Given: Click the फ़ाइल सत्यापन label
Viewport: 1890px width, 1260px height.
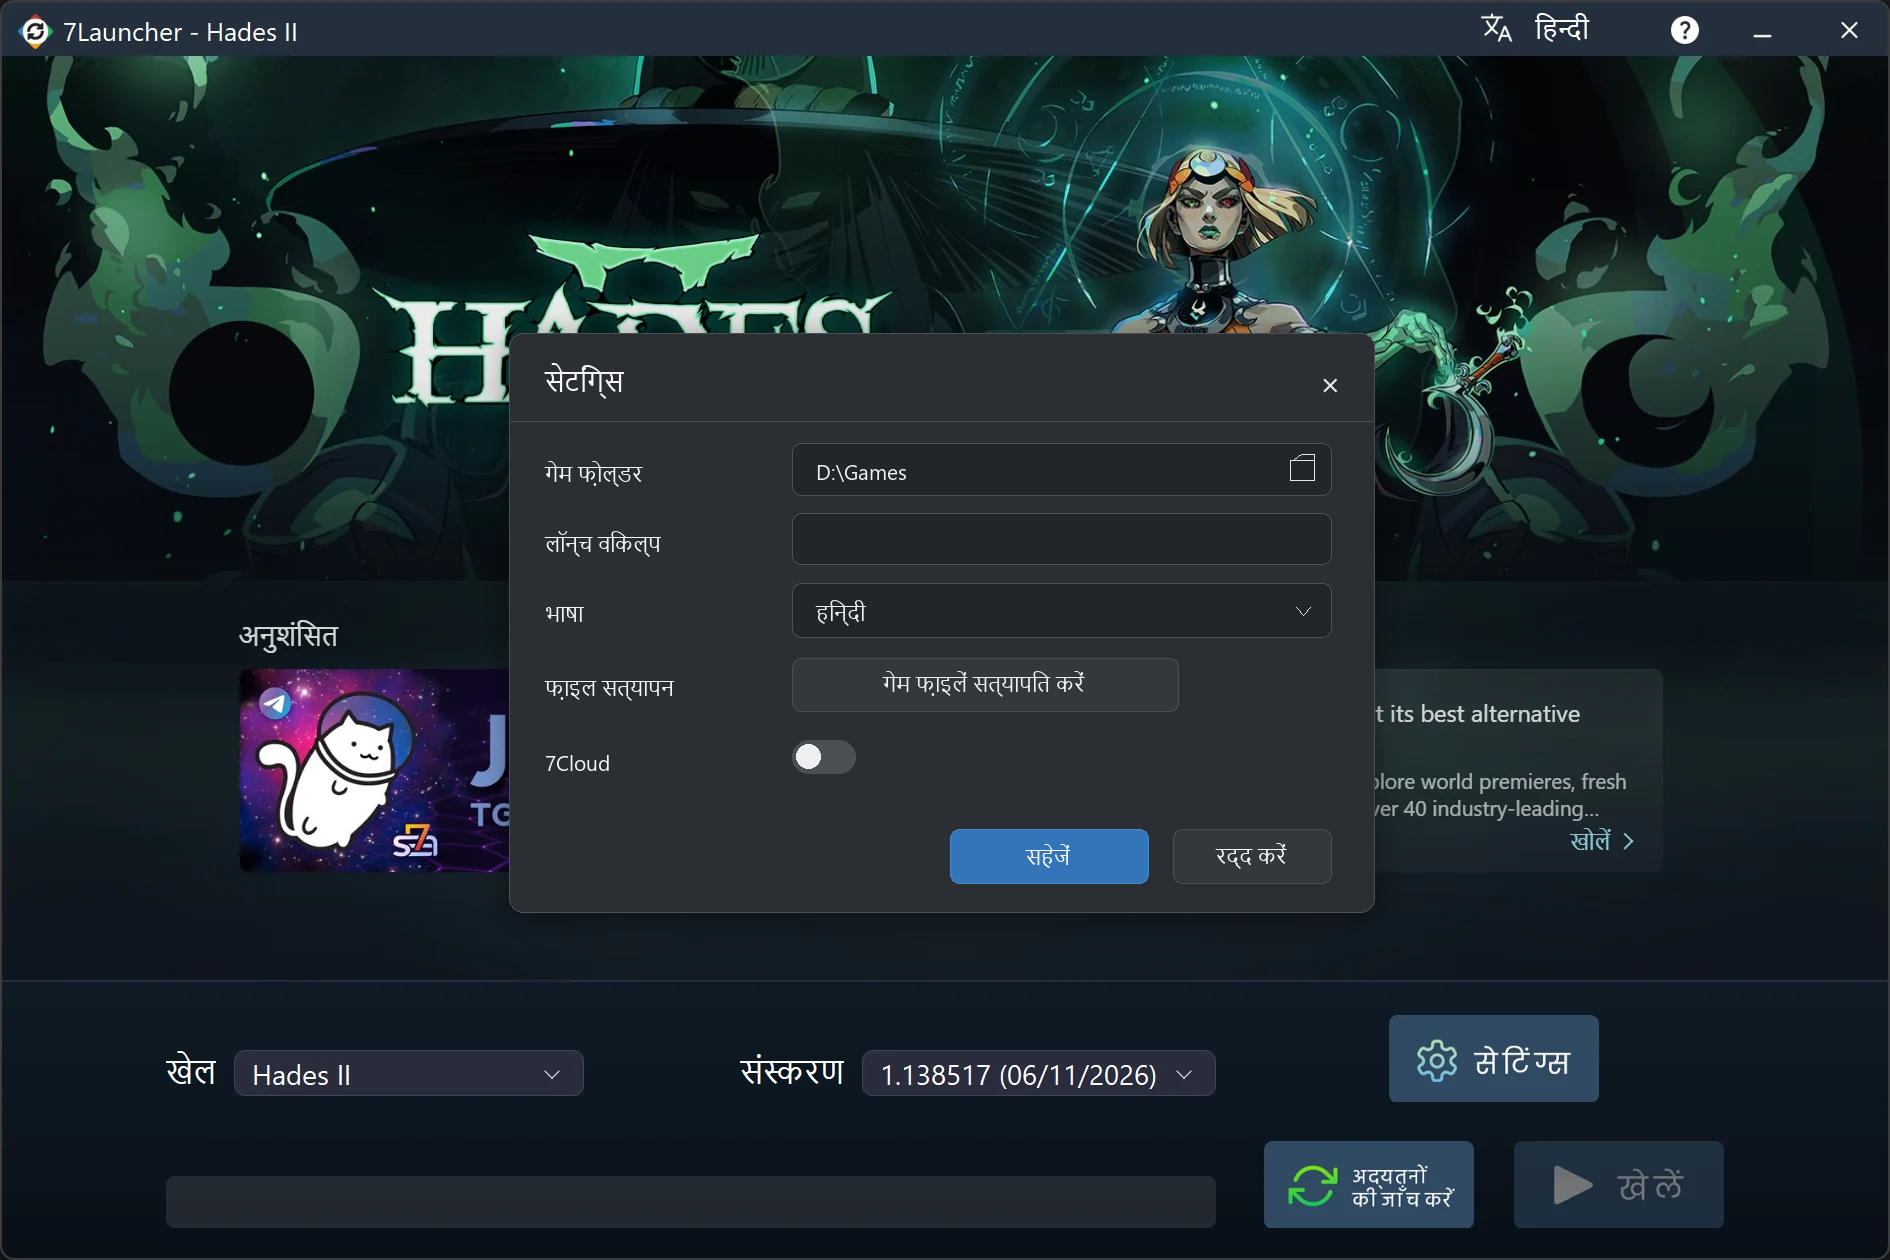Looking at the screenshot, I should click(x=609, y=688).
